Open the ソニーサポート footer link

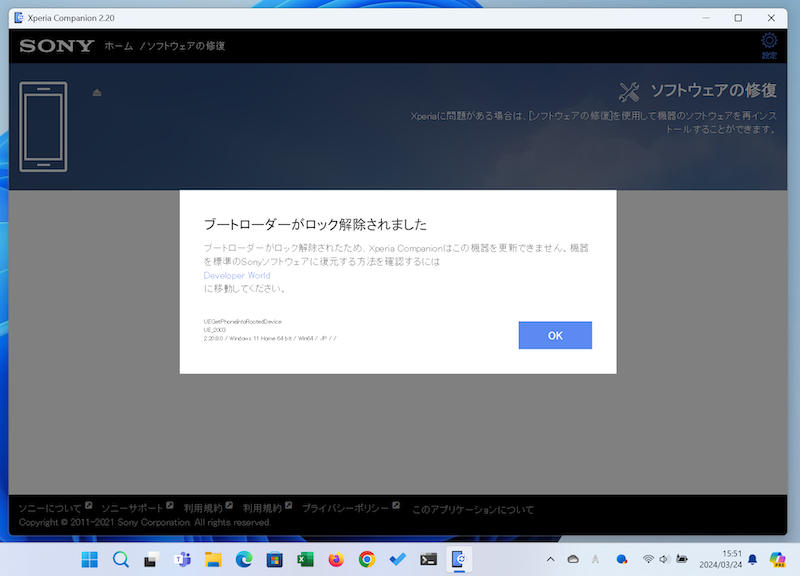pyautogui.click(x=132, y=509)
